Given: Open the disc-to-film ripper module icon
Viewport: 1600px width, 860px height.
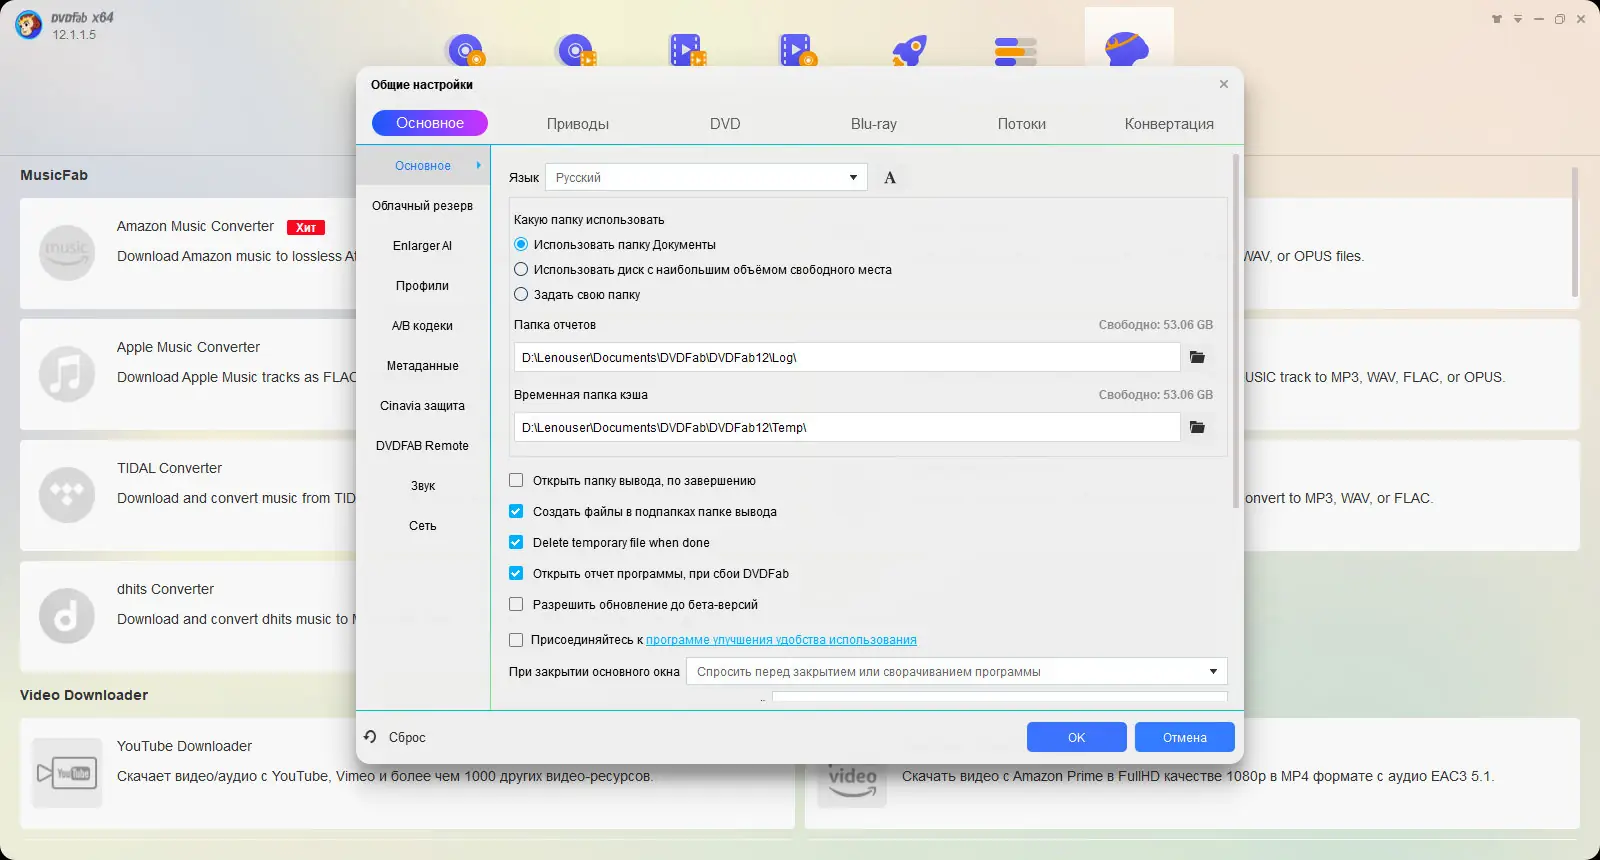Looking at the screenshot, I should click(x=577, y=50).
